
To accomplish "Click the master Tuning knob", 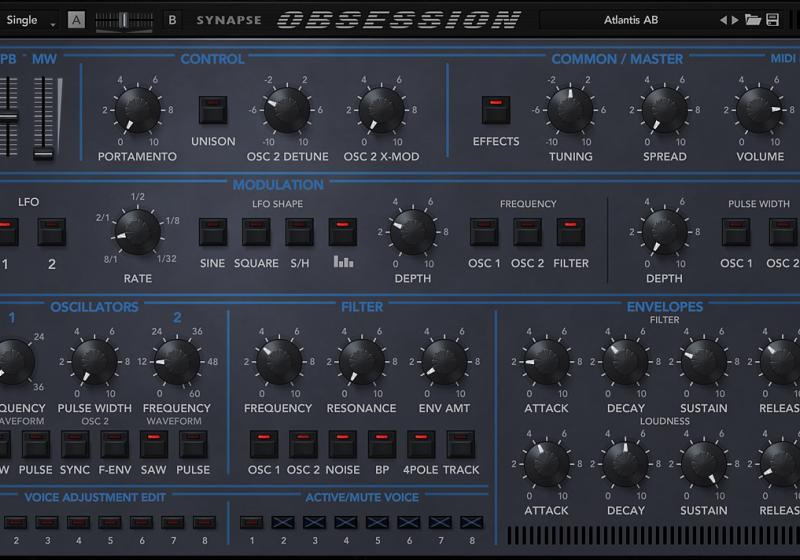I will [x=570, y=110].
